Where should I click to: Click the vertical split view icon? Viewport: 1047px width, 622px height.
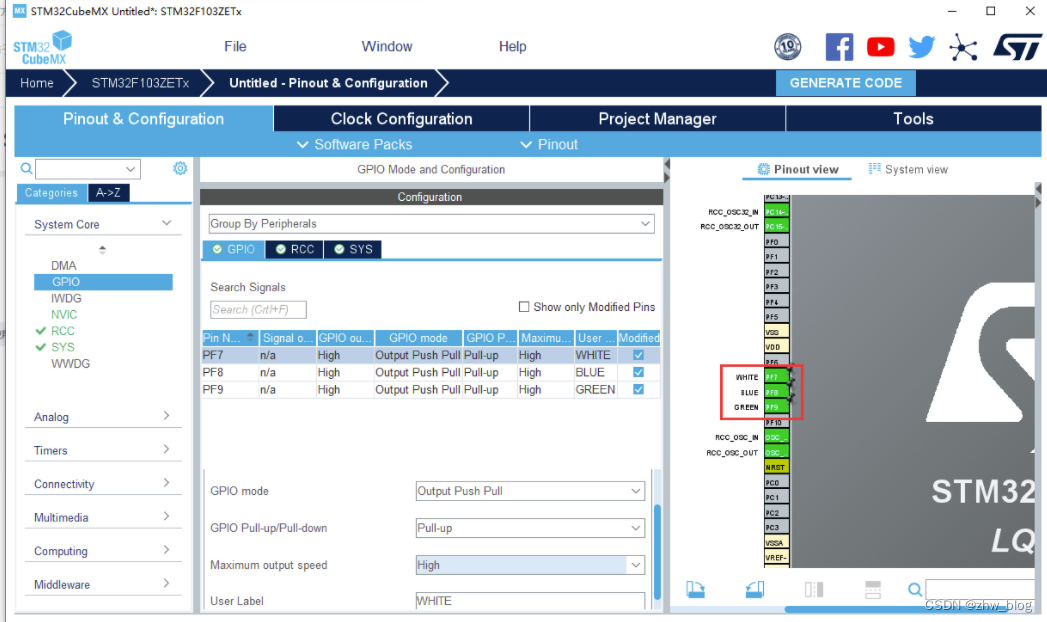point(814,589)
